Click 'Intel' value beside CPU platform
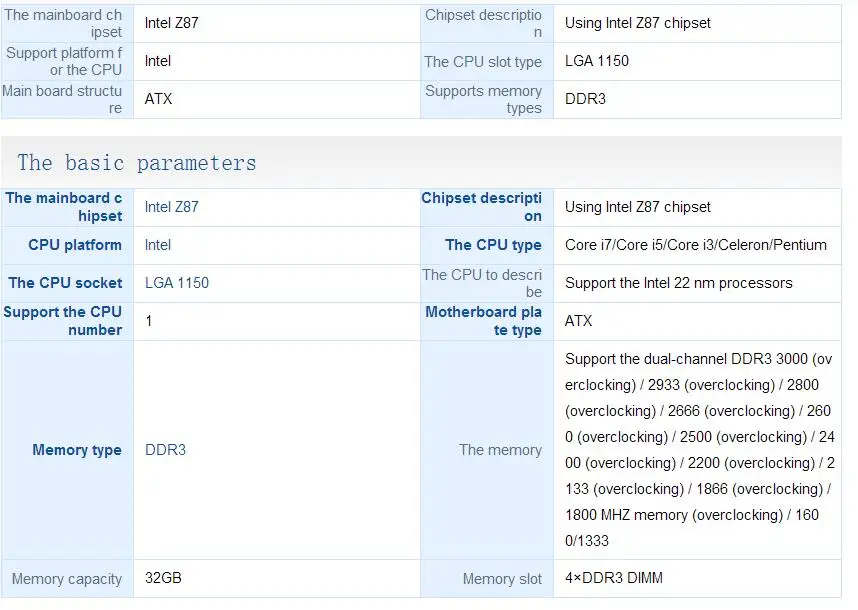Viewport: 858px width, 610px height. (158, 245)
